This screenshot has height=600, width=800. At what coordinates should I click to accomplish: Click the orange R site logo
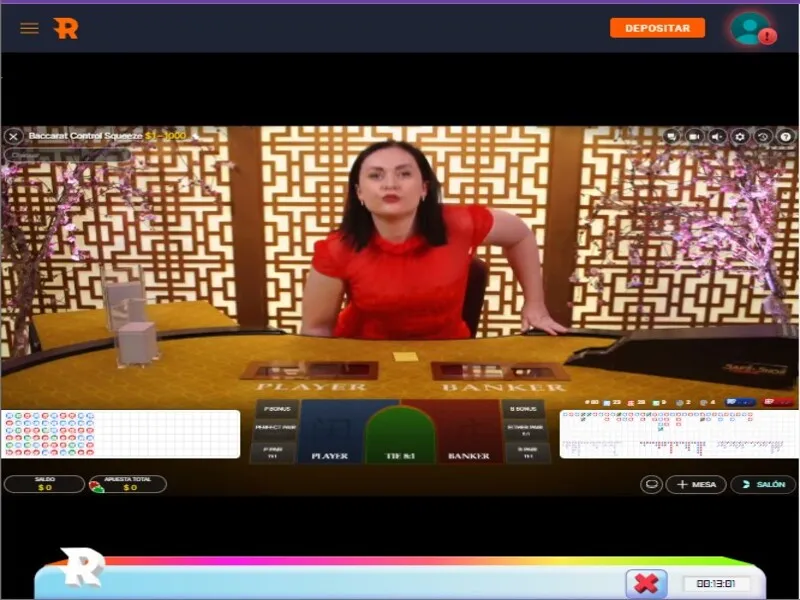[x=66, y=28]
